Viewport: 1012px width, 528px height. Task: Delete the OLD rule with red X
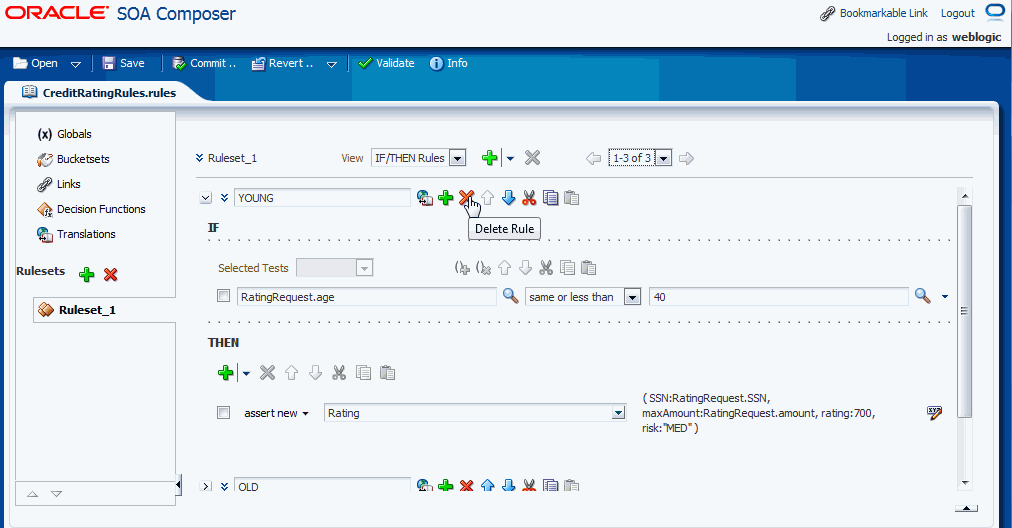(466, 485)
